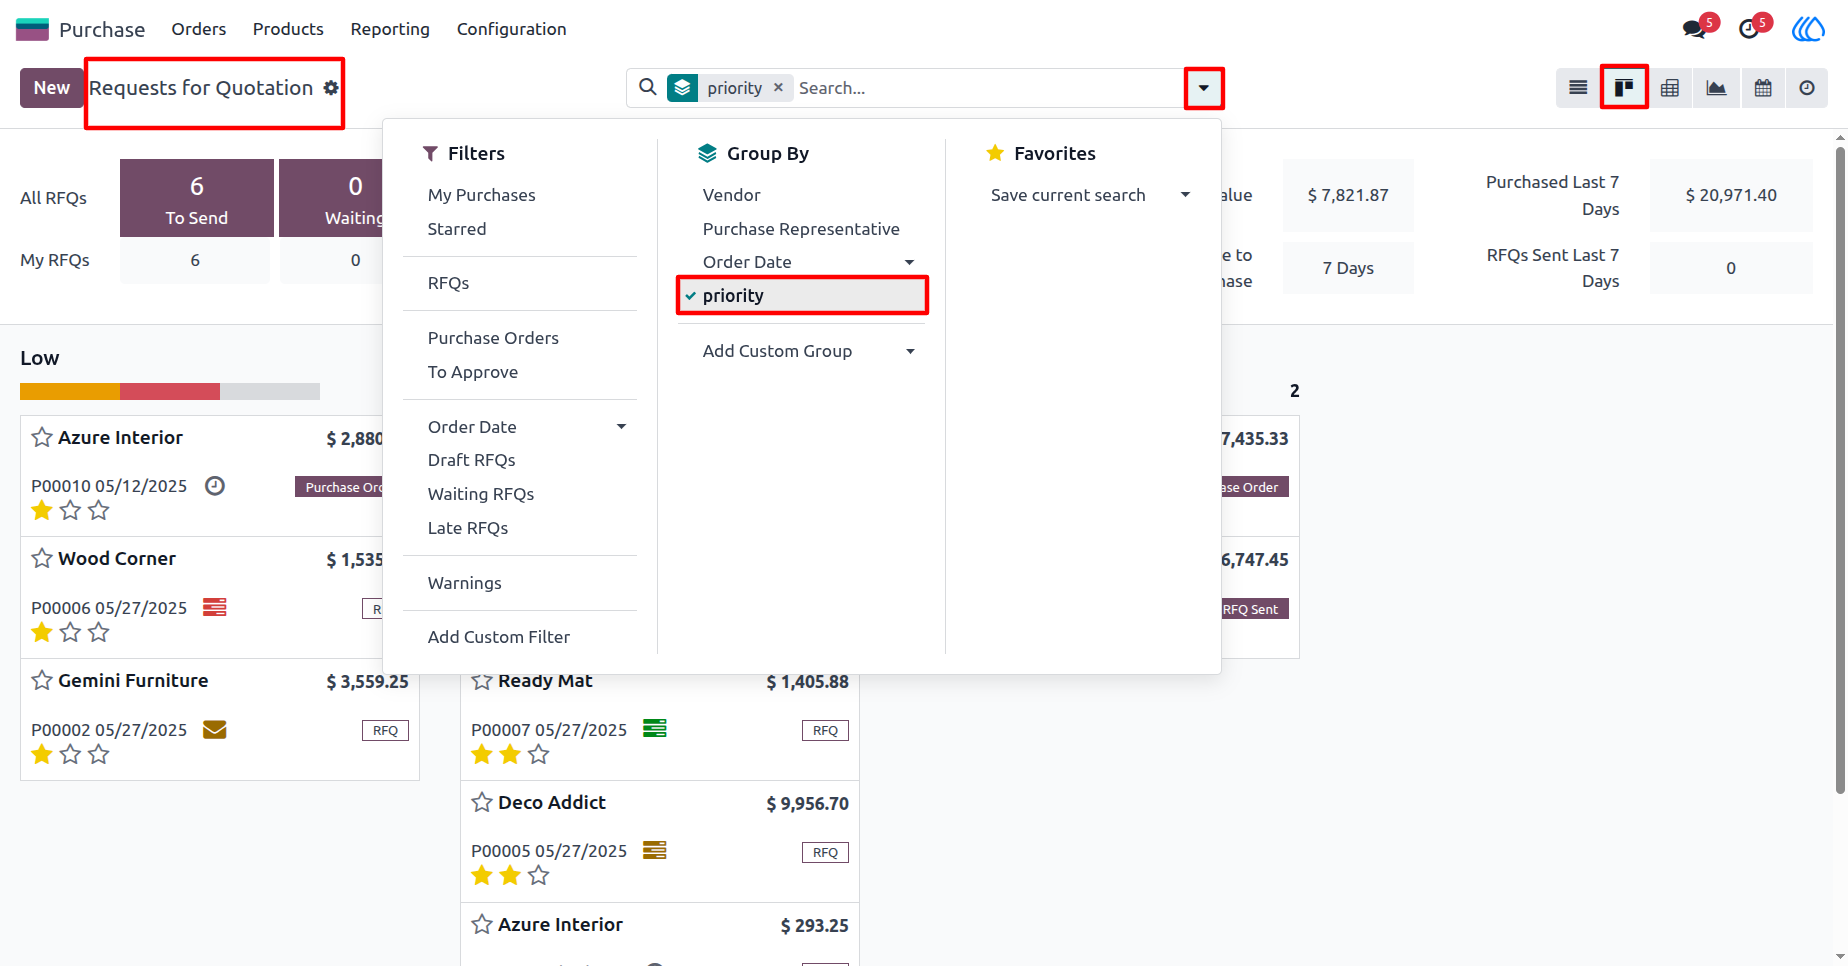Open the Products menu
Screen dimensions: 1848x966
(288, 29)
